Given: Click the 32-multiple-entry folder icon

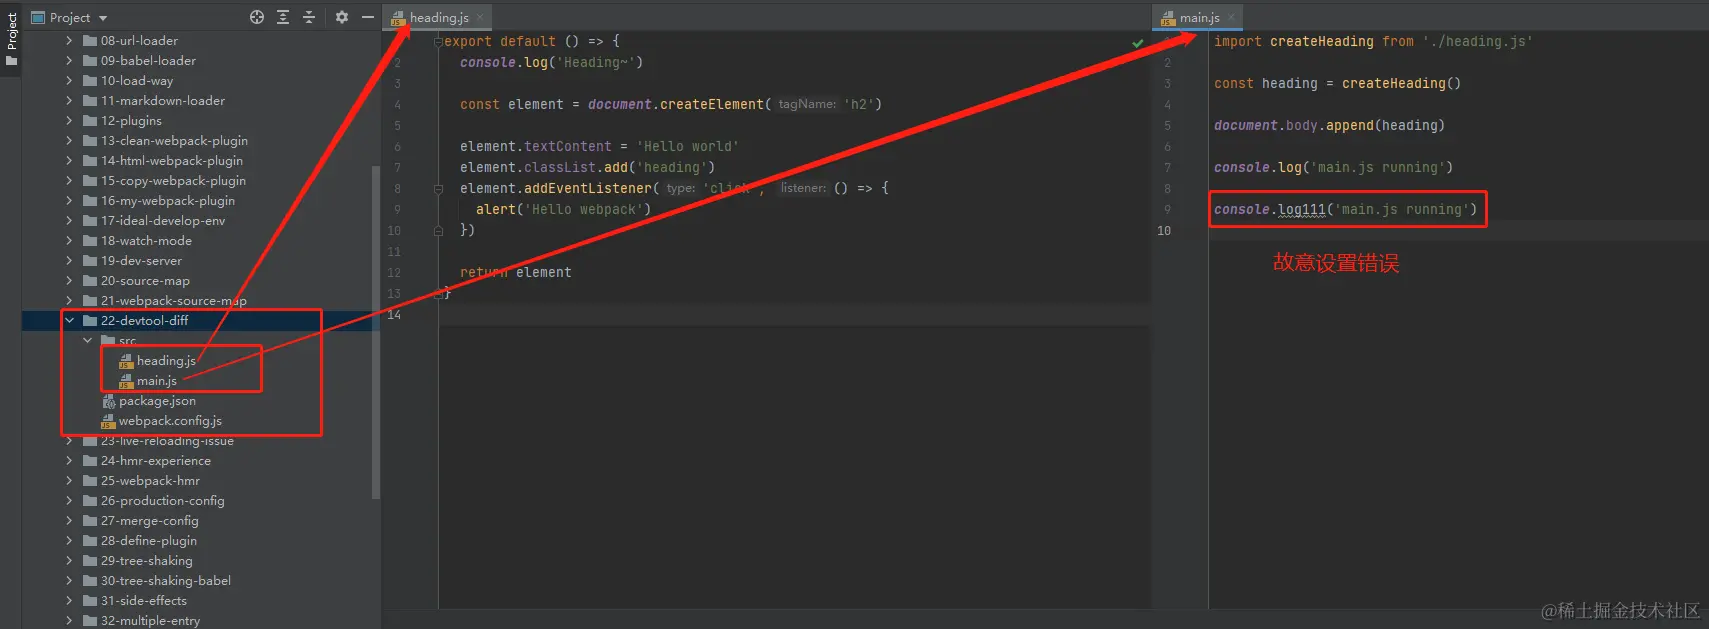Looking at the screenshot, I should pos(90,621).
